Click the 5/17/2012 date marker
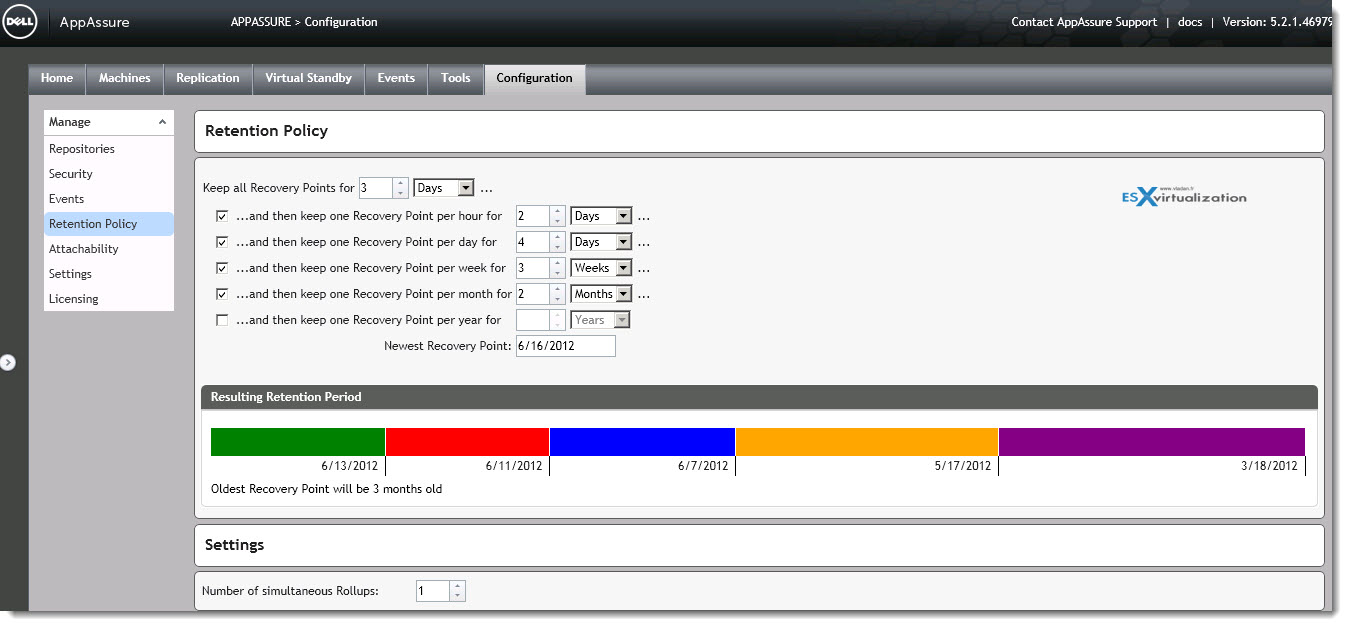Viewport: 1347px width, 626px height. click(963, 466)
